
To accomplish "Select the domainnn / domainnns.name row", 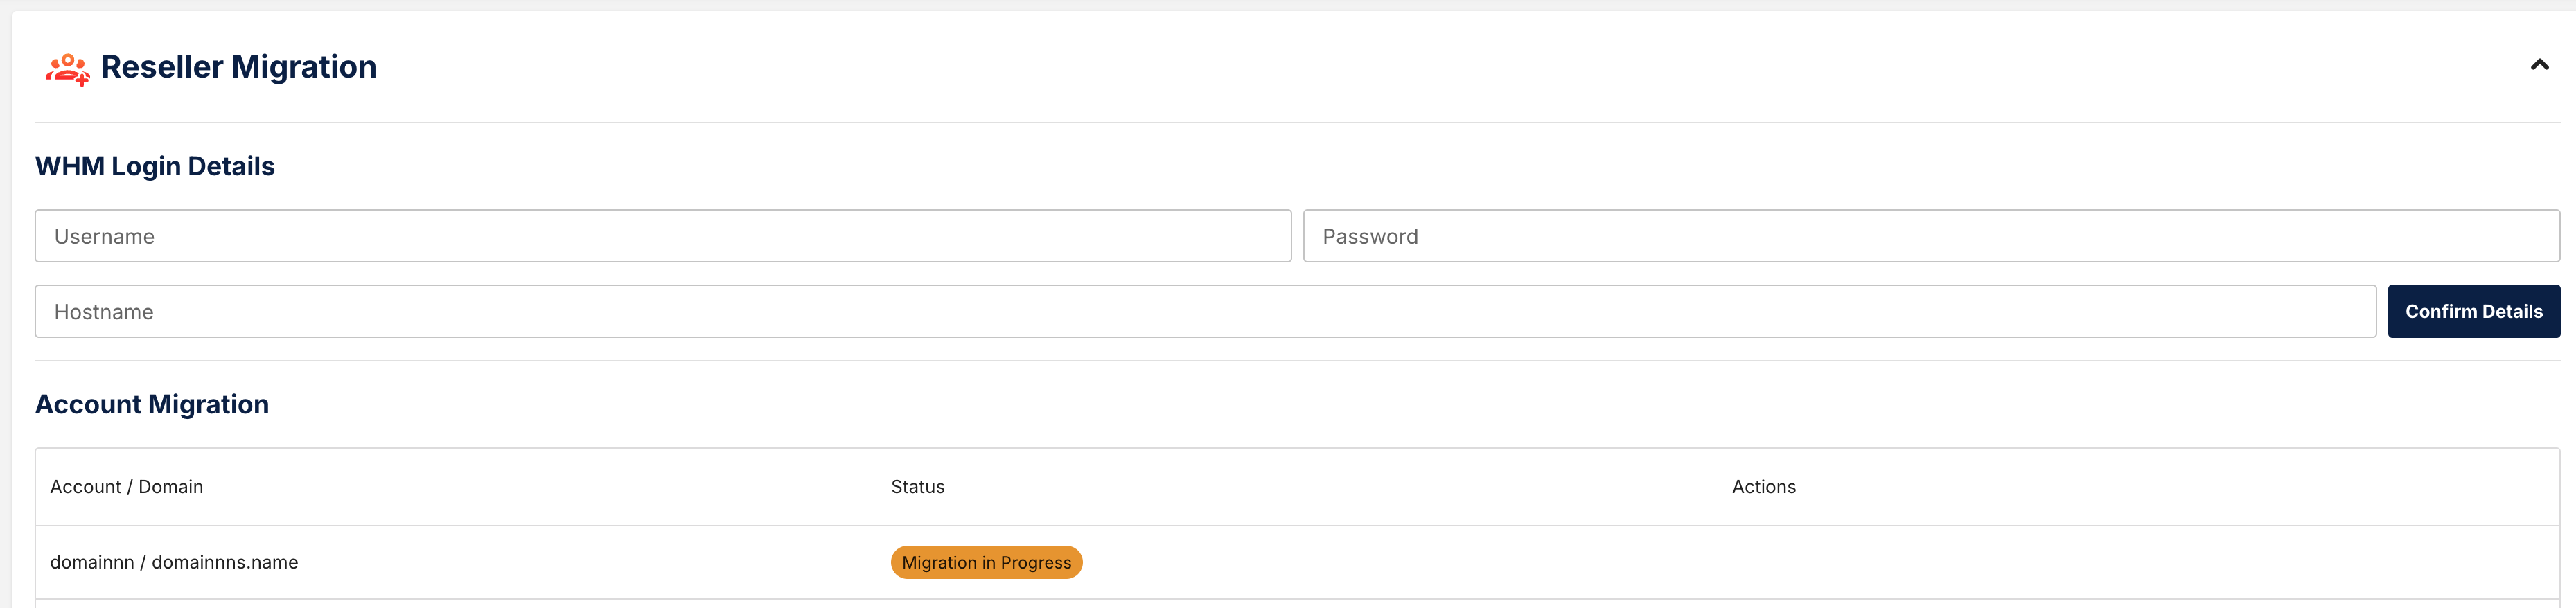I will tap(1297, 563).
